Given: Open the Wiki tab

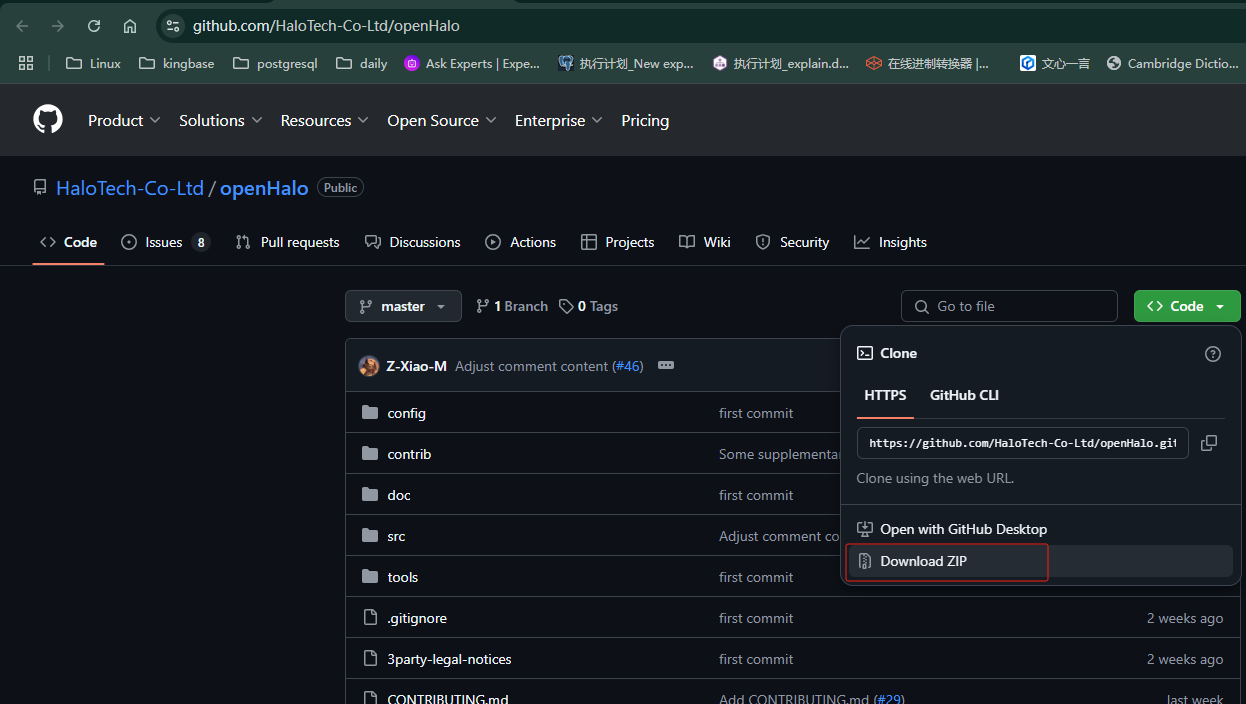Looking at the screenshot, I should pyautogui.click(x=704, y=242).
